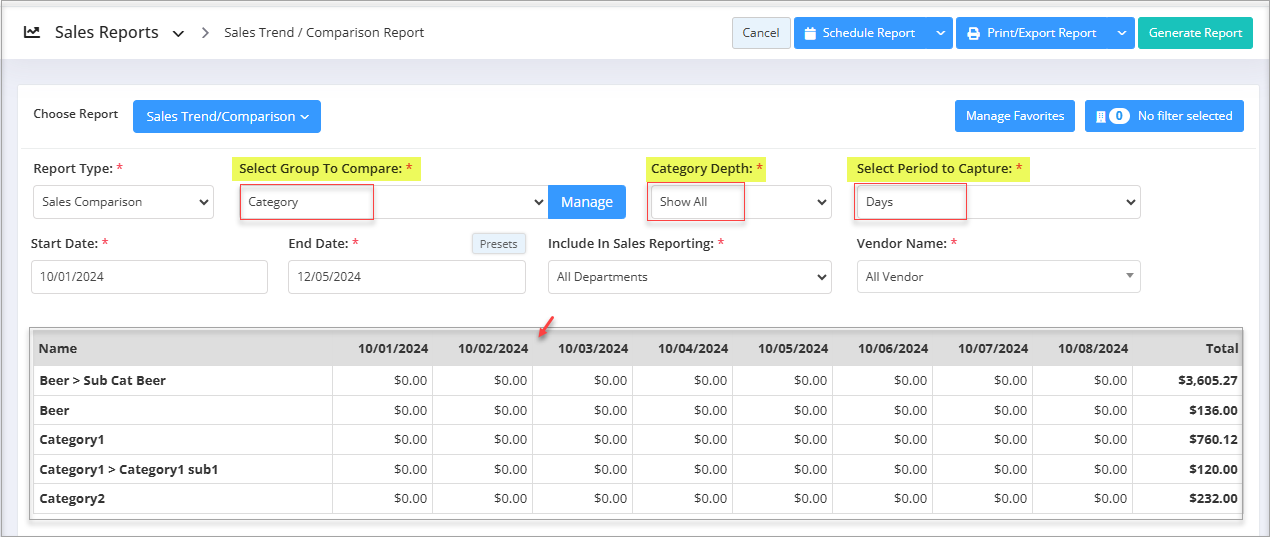Screen dimensions: 1270x537
Task: Click the Sales Reports chart icon
Action: coord(32,32)
